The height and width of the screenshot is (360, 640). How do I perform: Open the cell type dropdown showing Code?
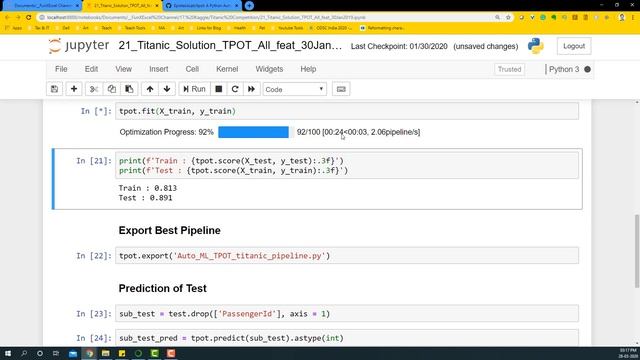[x=295, y=89]
